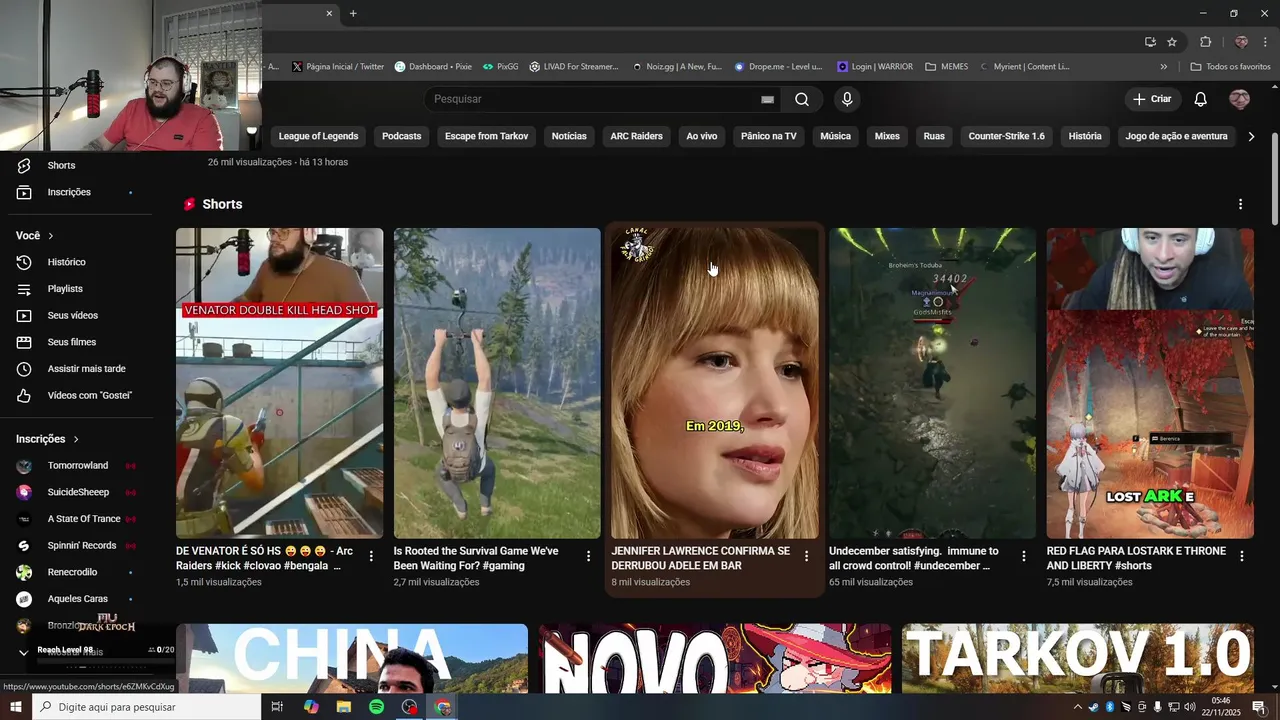Select the League of Legends chip

click(x=318, y=136)
